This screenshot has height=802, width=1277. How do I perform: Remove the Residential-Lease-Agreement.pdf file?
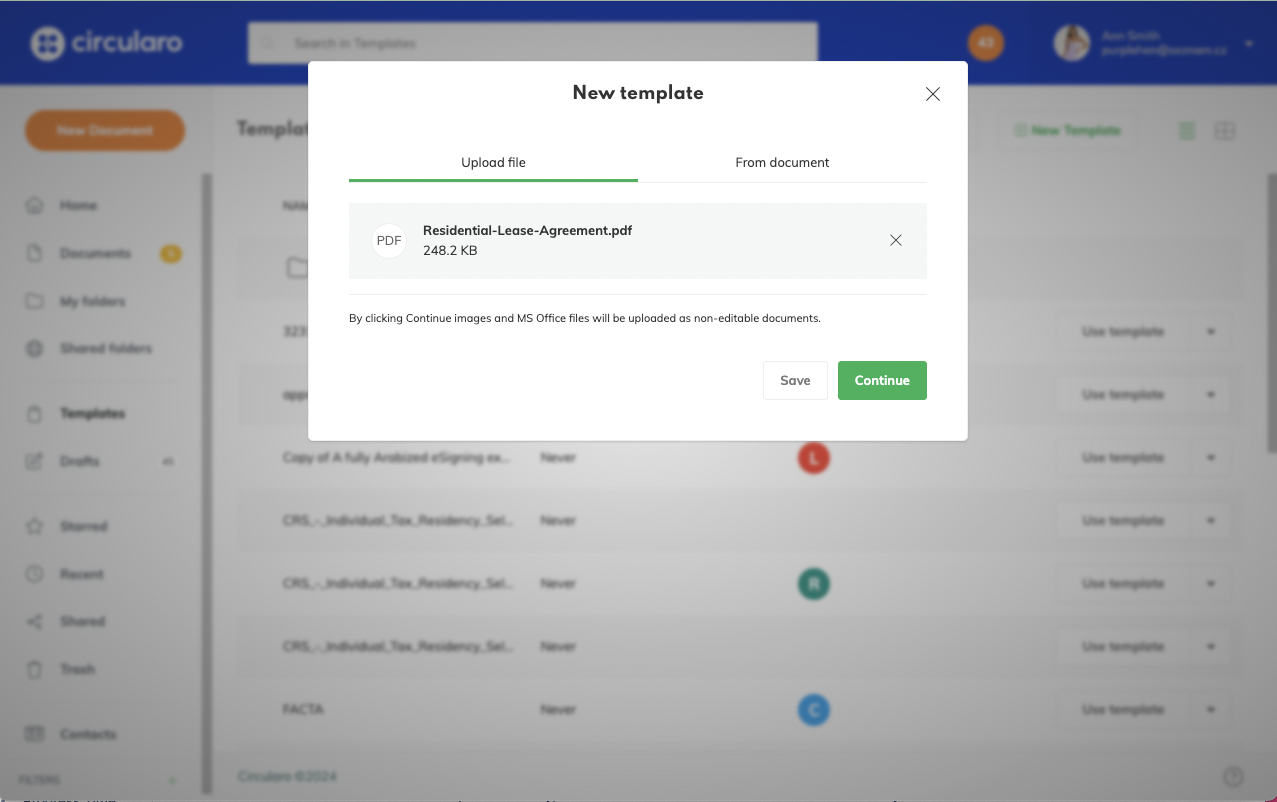895,240
